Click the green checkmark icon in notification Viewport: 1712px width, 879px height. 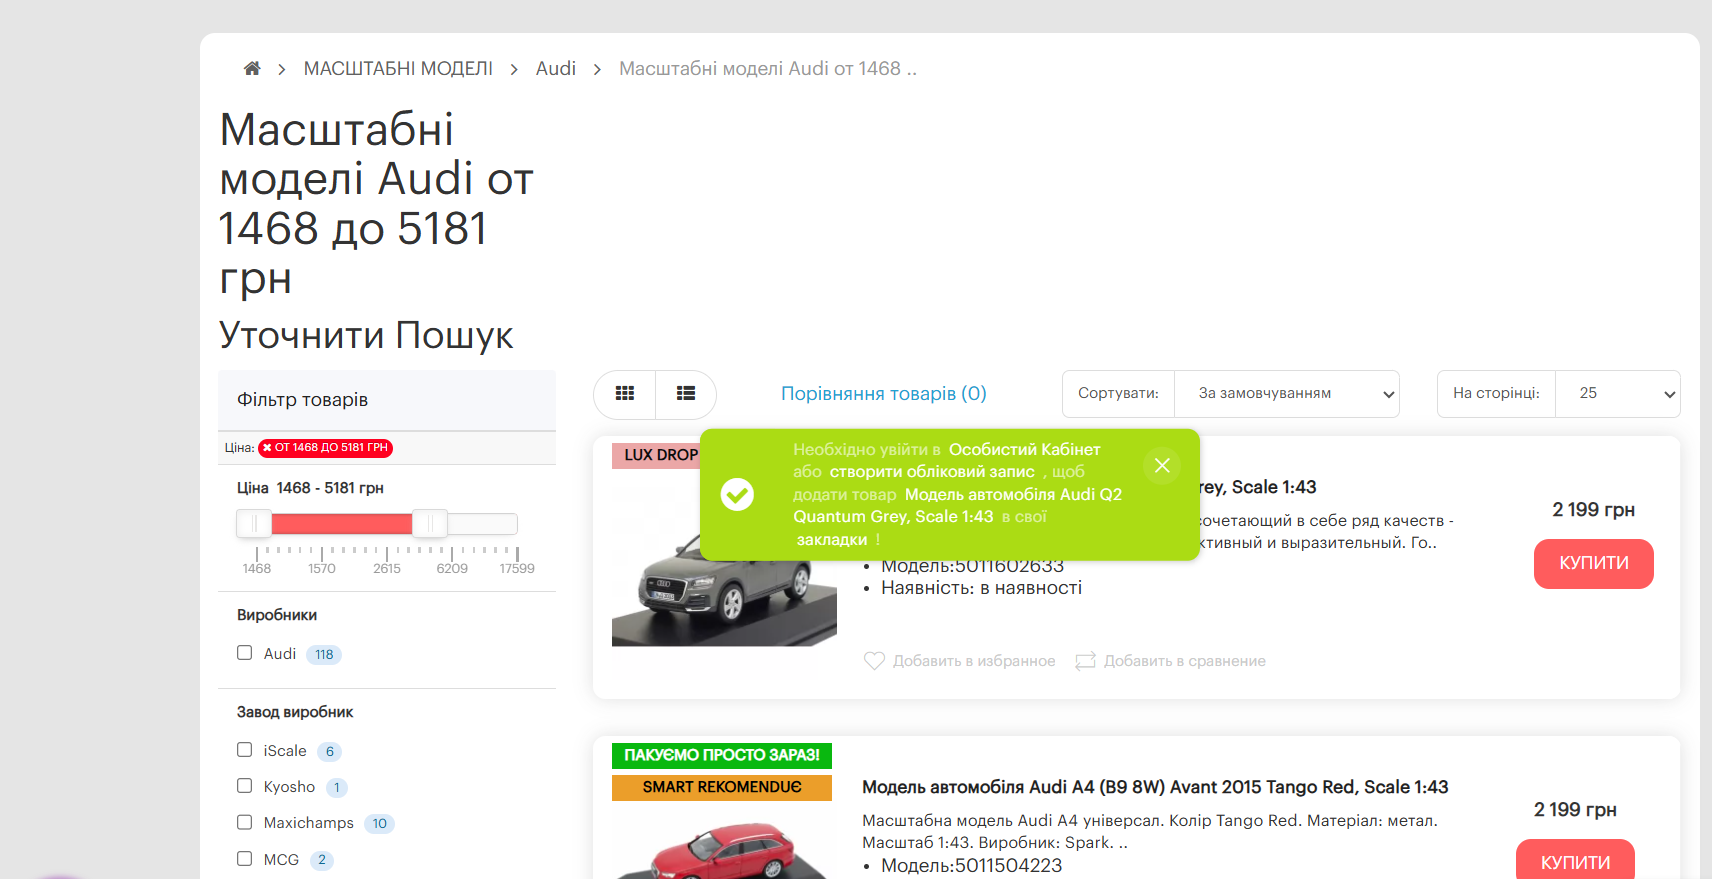point(737,494)
